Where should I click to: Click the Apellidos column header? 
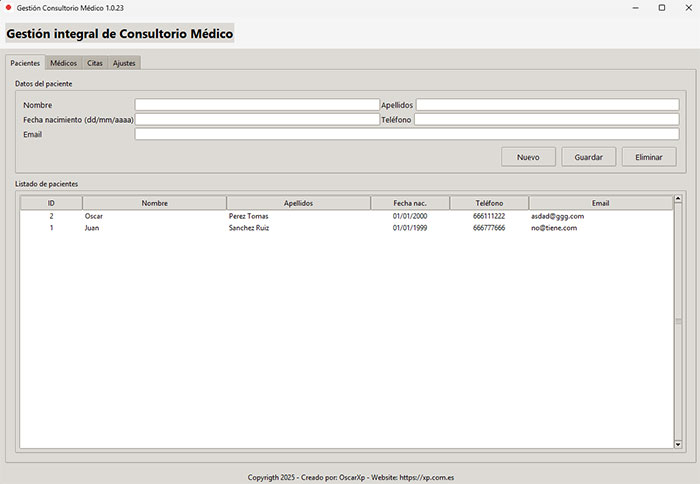coord(298,203)
